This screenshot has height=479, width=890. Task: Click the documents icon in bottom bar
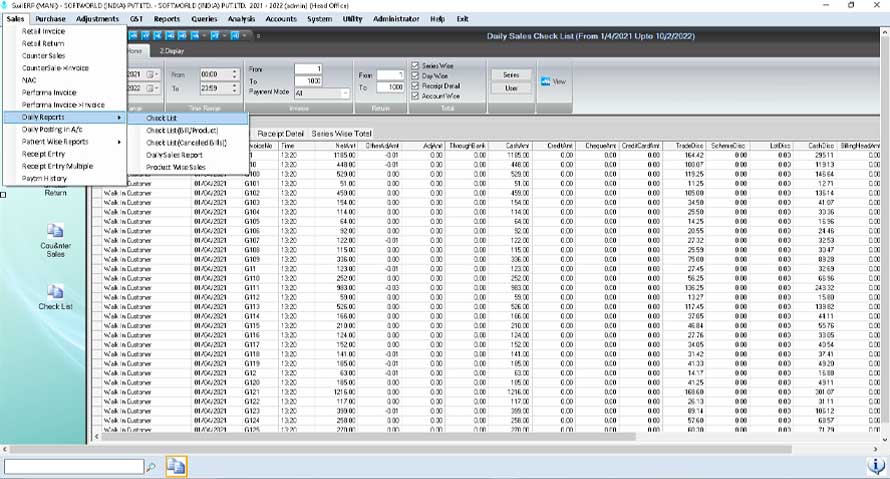tap(176, 465)
